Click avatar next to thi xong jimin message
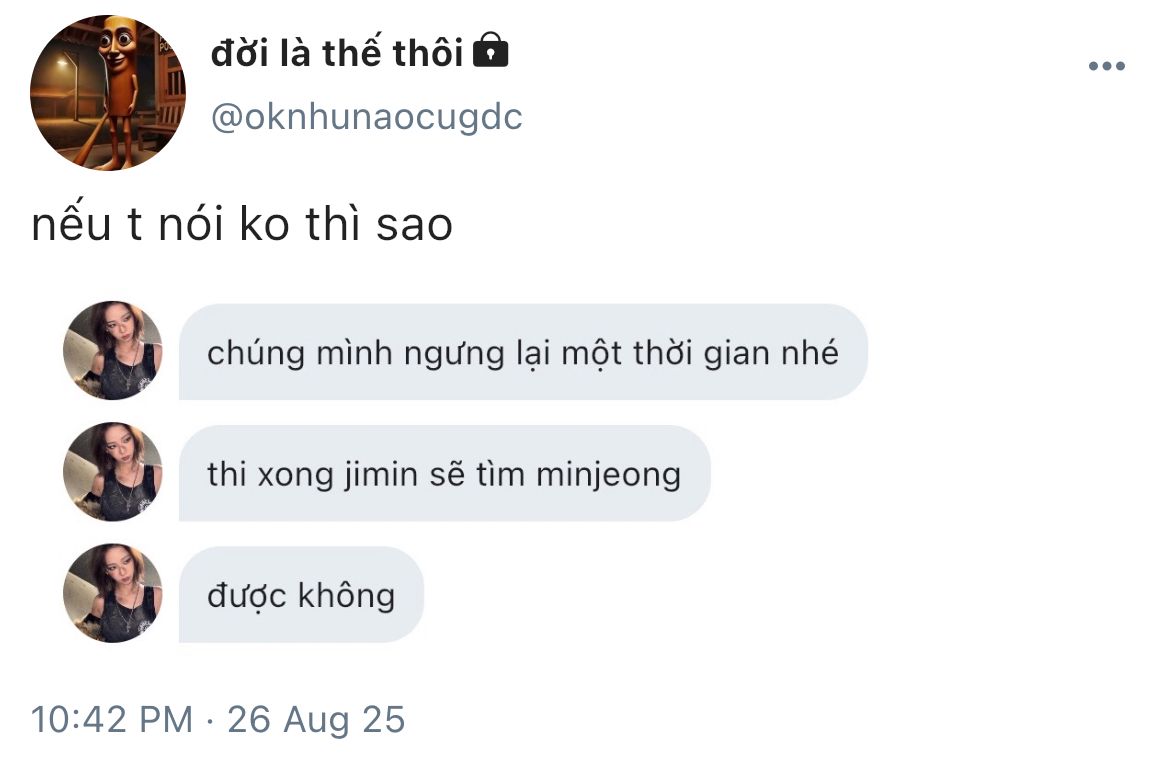 113,472
